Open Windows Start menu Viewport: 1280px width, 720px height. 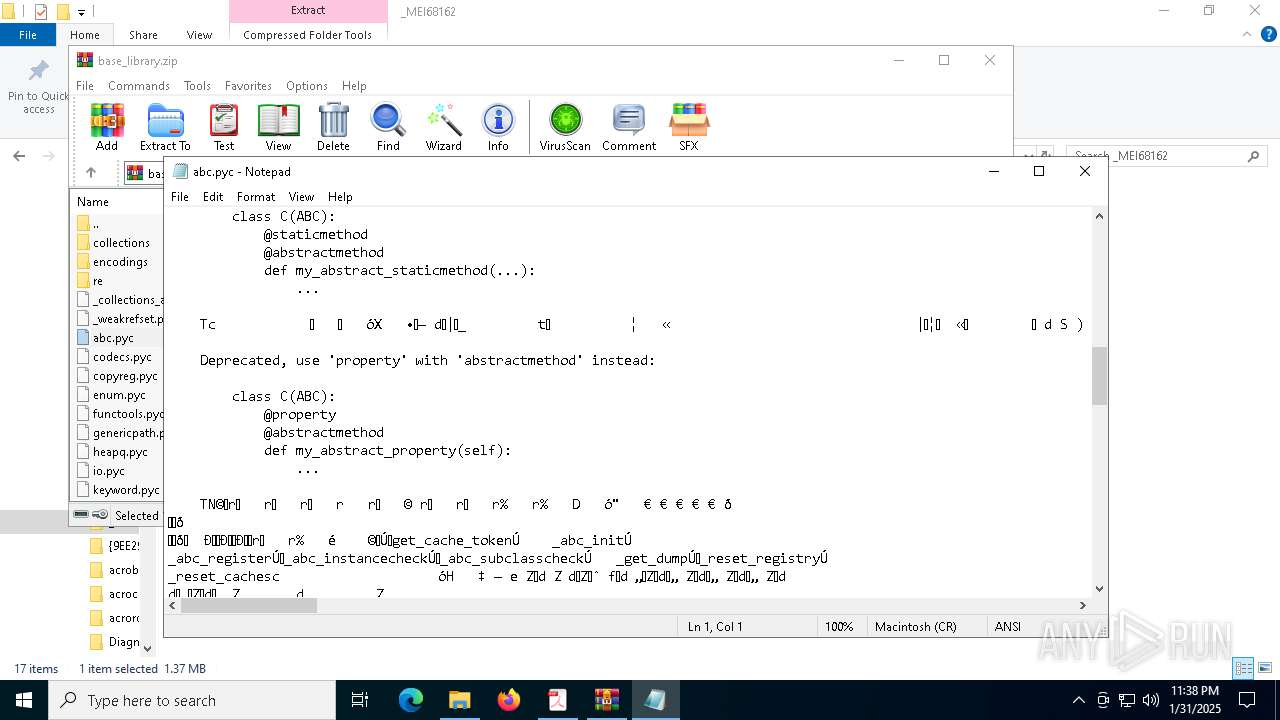24,700
